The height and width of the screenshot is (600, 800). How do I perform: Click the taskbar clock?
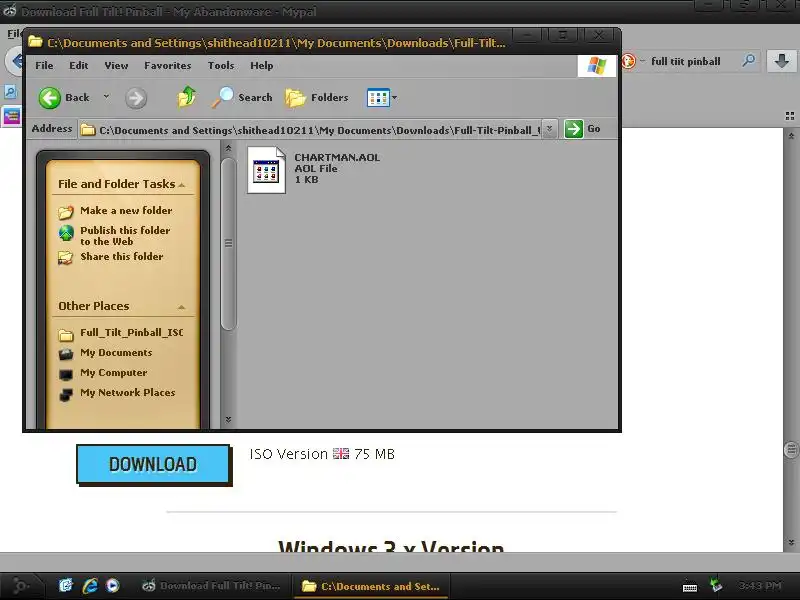point(760,585)
